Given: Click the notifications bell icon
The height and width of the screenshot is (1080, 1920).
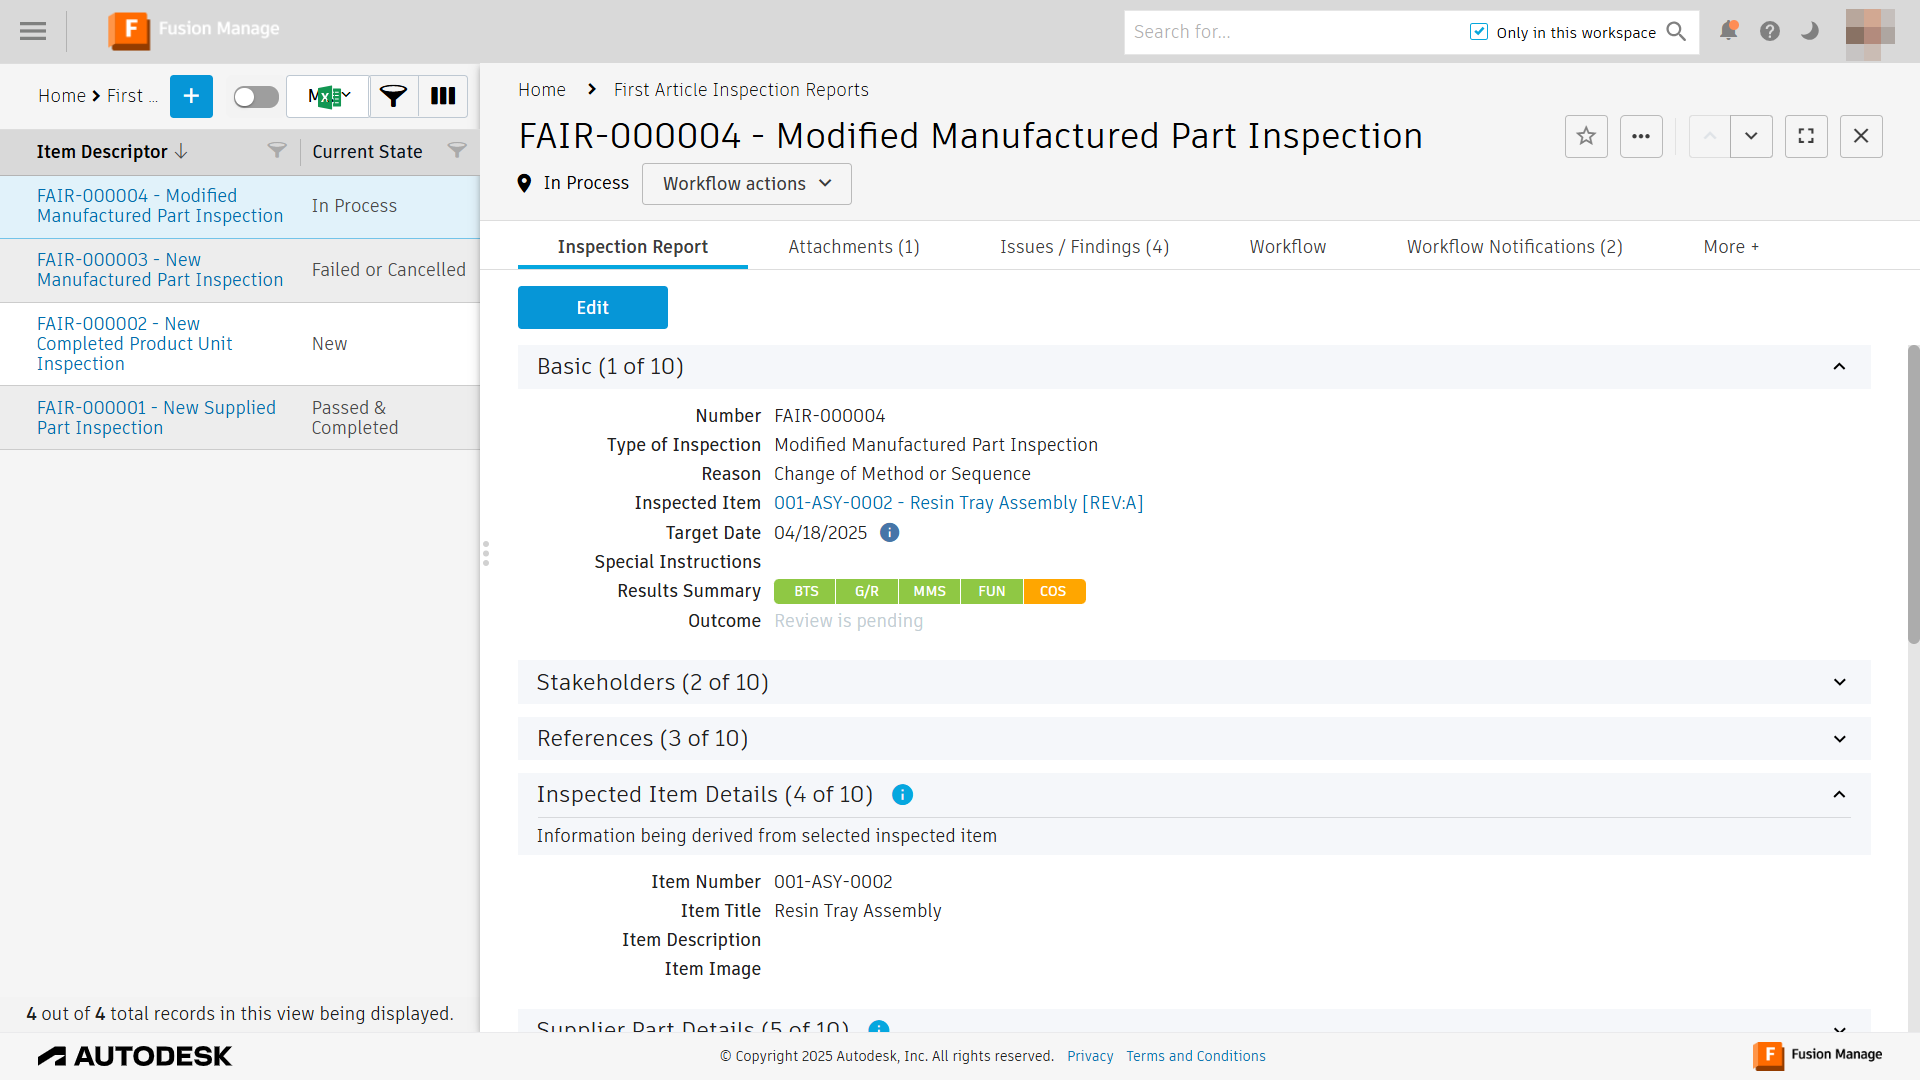Looking at the screenshot, I should [x=1728, y=31].
